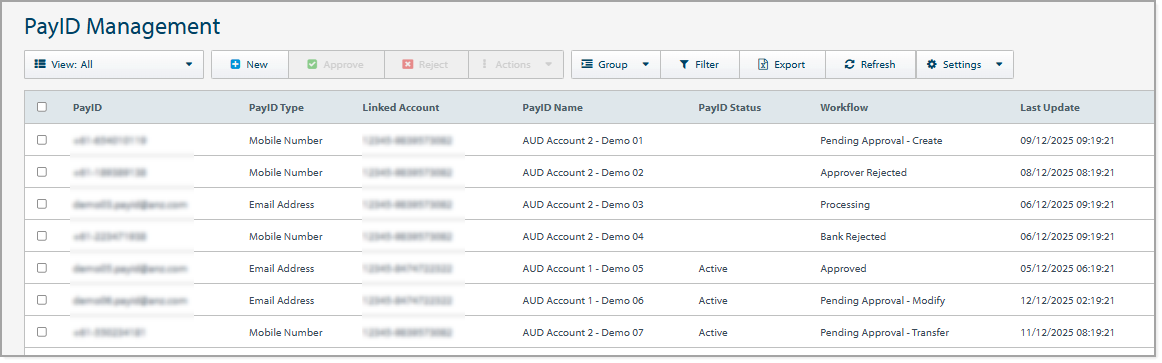Check the row for AUD Account 2 - Demo 07
The image size is (1162, 363).
point(42,332)
